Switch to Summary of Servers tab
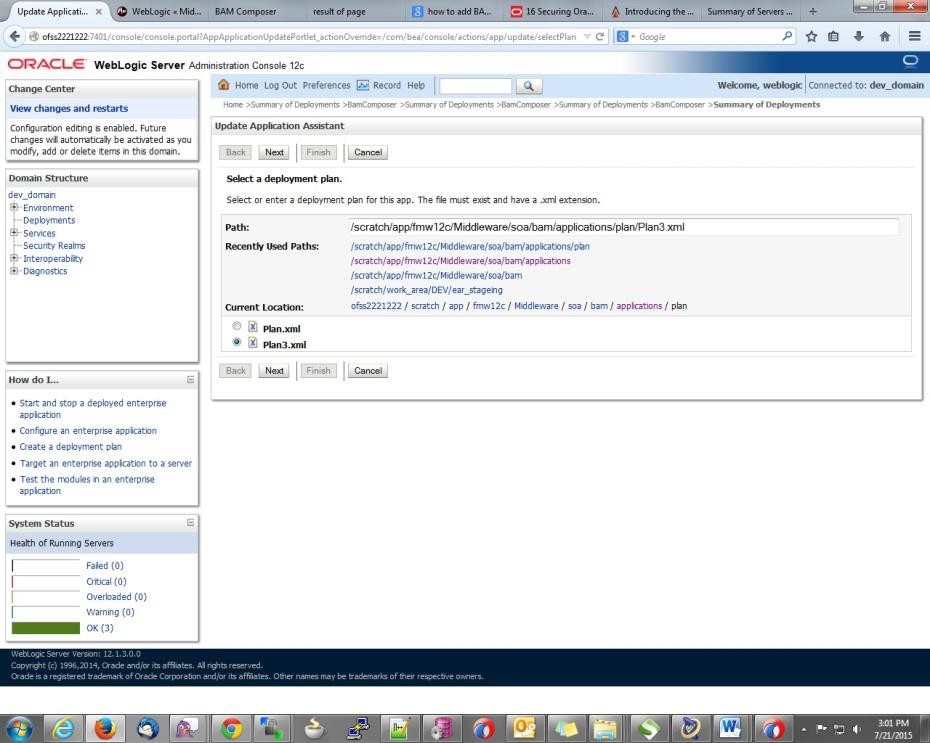The height and width of the screenshot is (743, 930). tap(750, 11)
